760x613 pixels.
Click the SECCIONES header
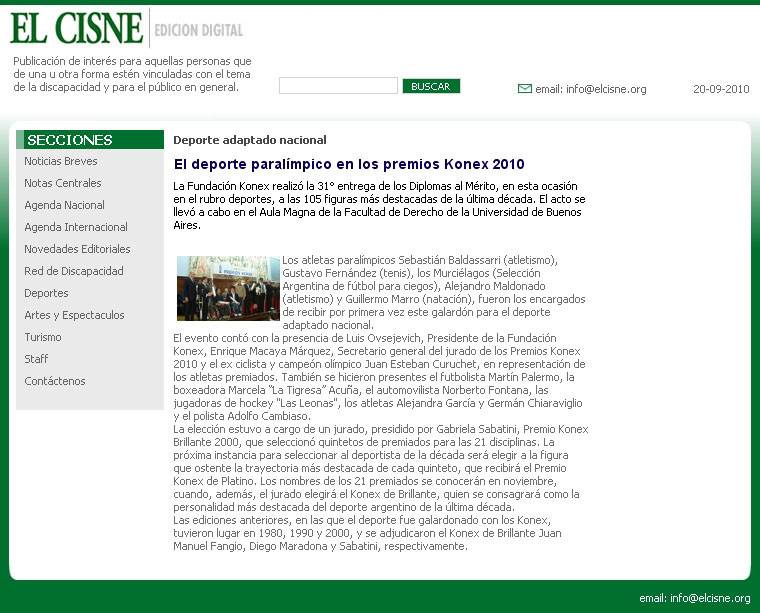[90, 140]
